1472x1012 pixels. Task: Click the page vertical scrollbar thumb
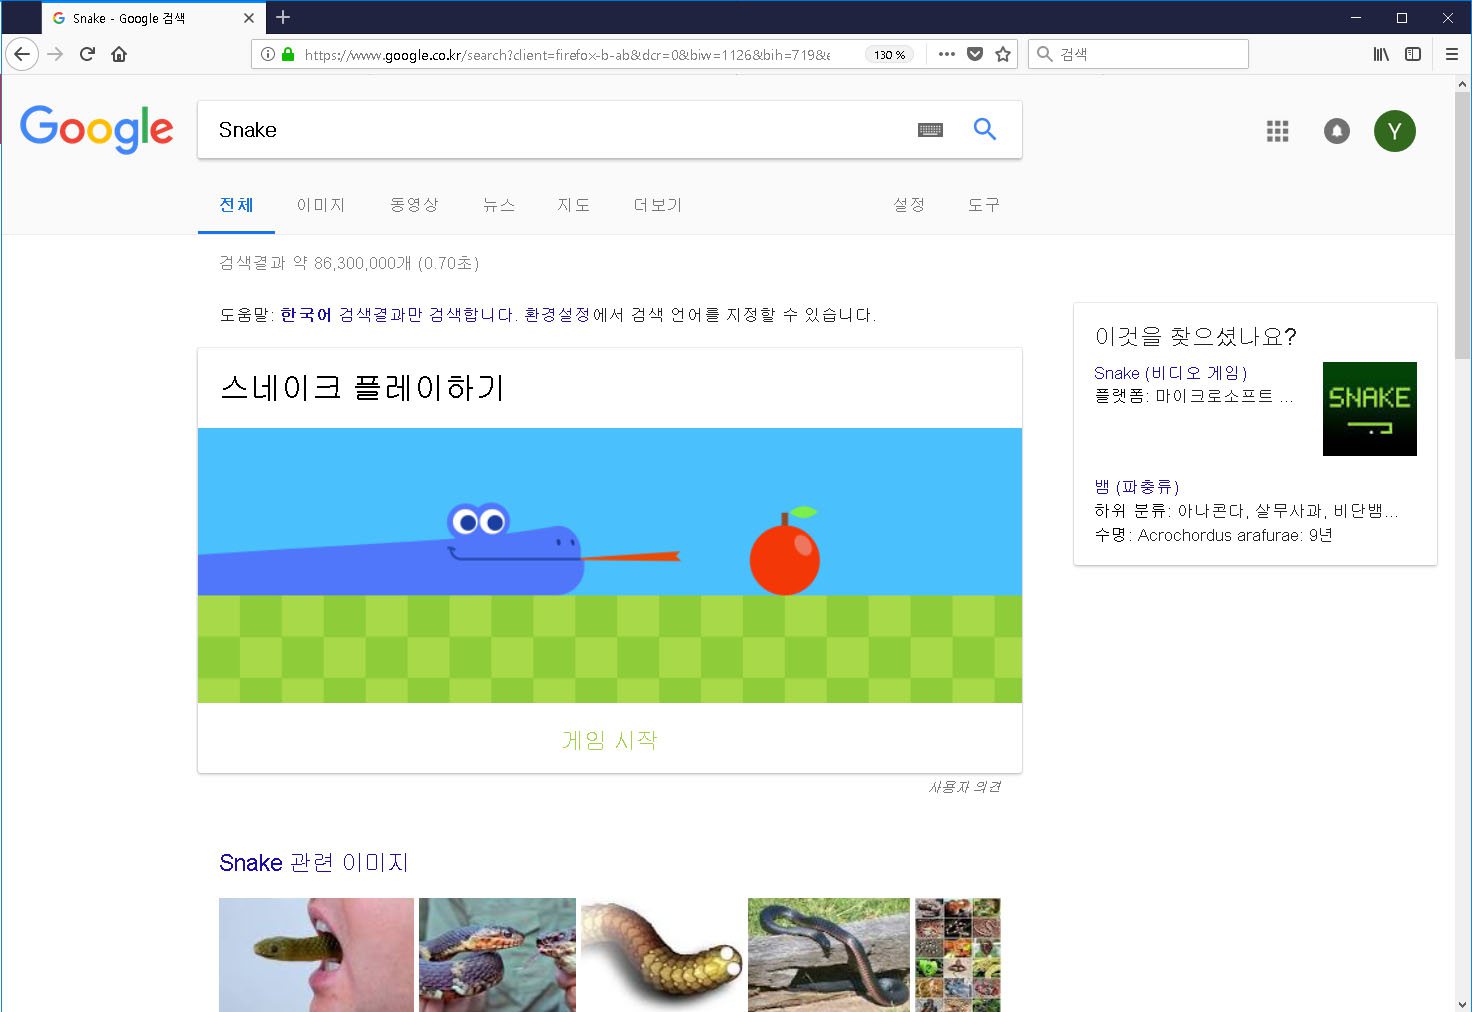[1463, 226]
